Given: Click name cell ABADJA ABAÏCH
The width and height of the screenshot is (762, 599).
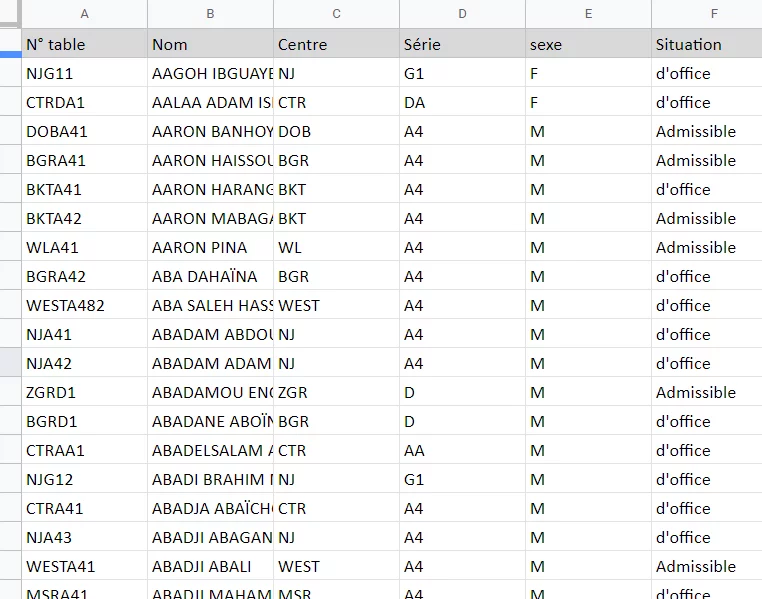Looking at the screenshot, I should coord(210,508).
